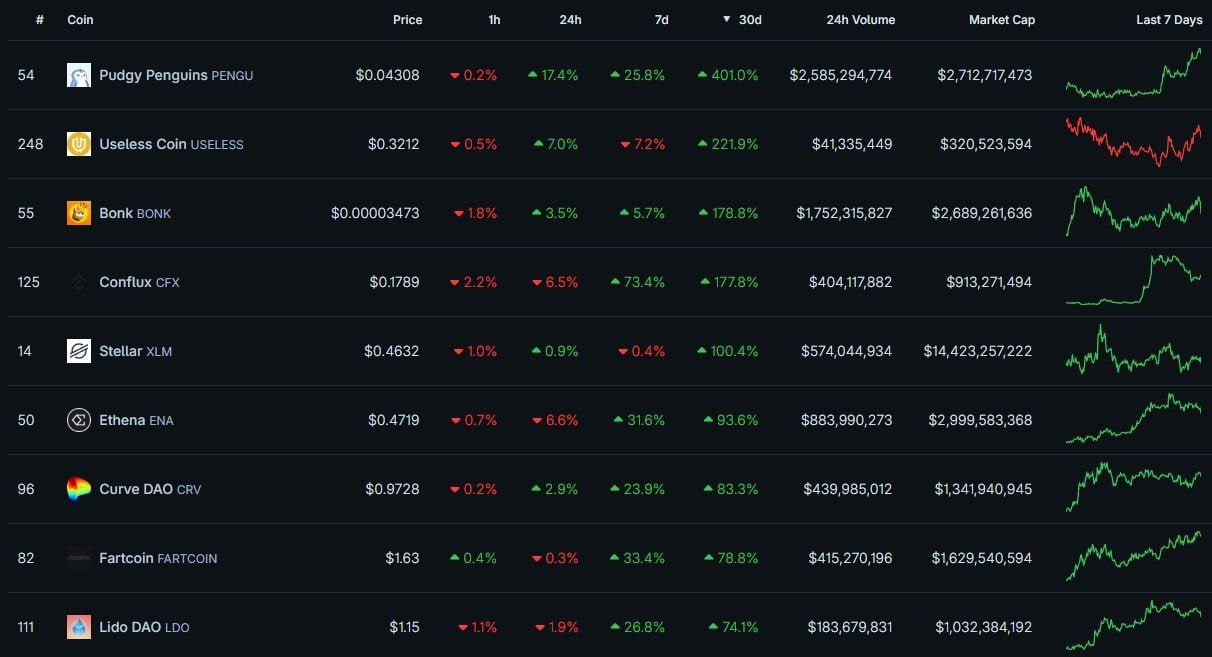Open the Pudgy Penguins coin link
Viewport: 1212px width, 657px height.
point(176,75)
